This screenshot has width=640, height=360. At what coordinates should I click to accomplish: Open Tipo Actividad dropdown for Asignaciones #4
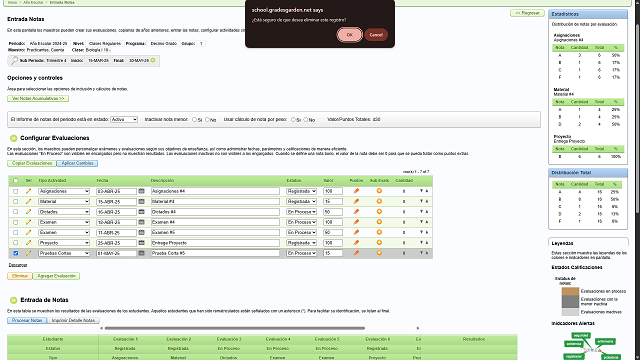click(64, 191)
